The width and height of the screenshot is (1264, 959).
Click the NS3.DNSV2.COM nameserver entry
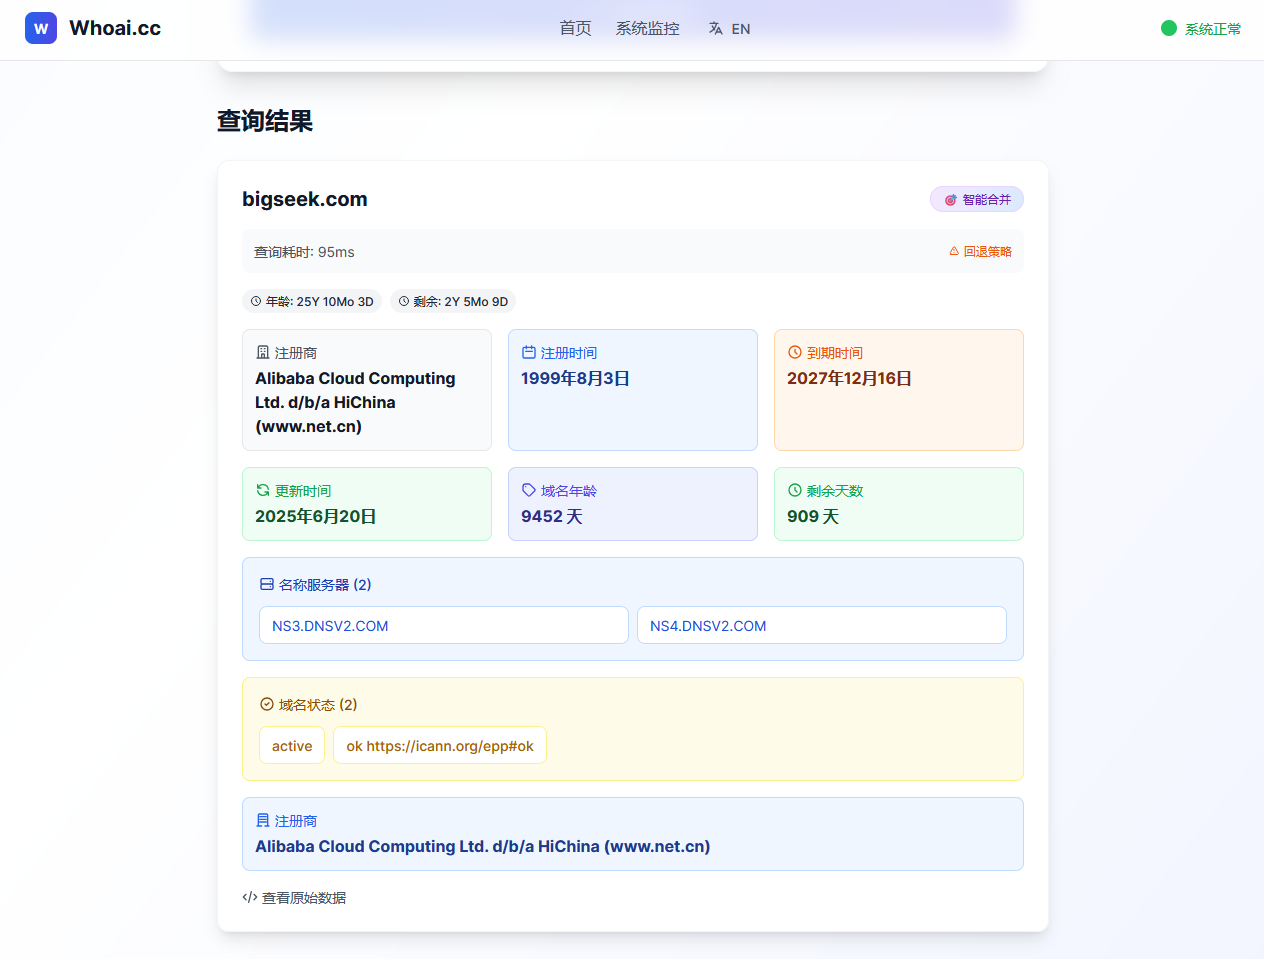(x=444, y=625)
